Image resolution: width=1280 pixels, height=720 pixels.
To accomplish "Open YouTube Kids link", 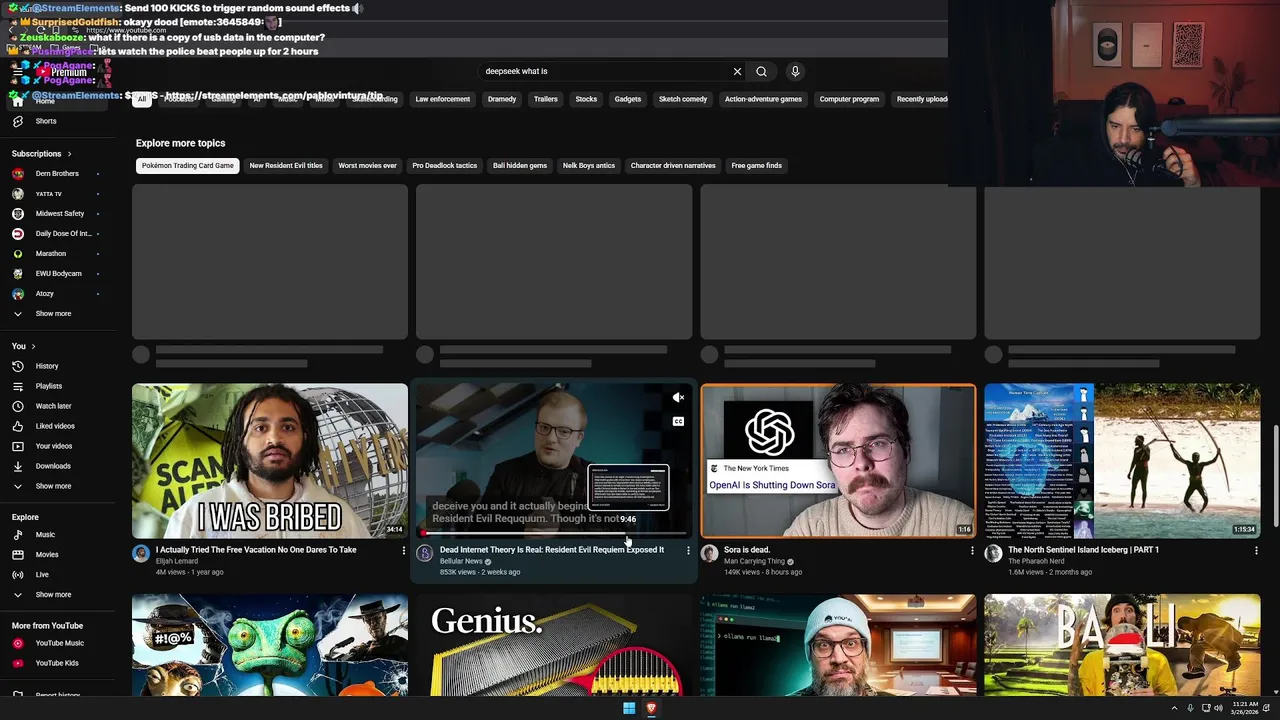I will point(57,663).
